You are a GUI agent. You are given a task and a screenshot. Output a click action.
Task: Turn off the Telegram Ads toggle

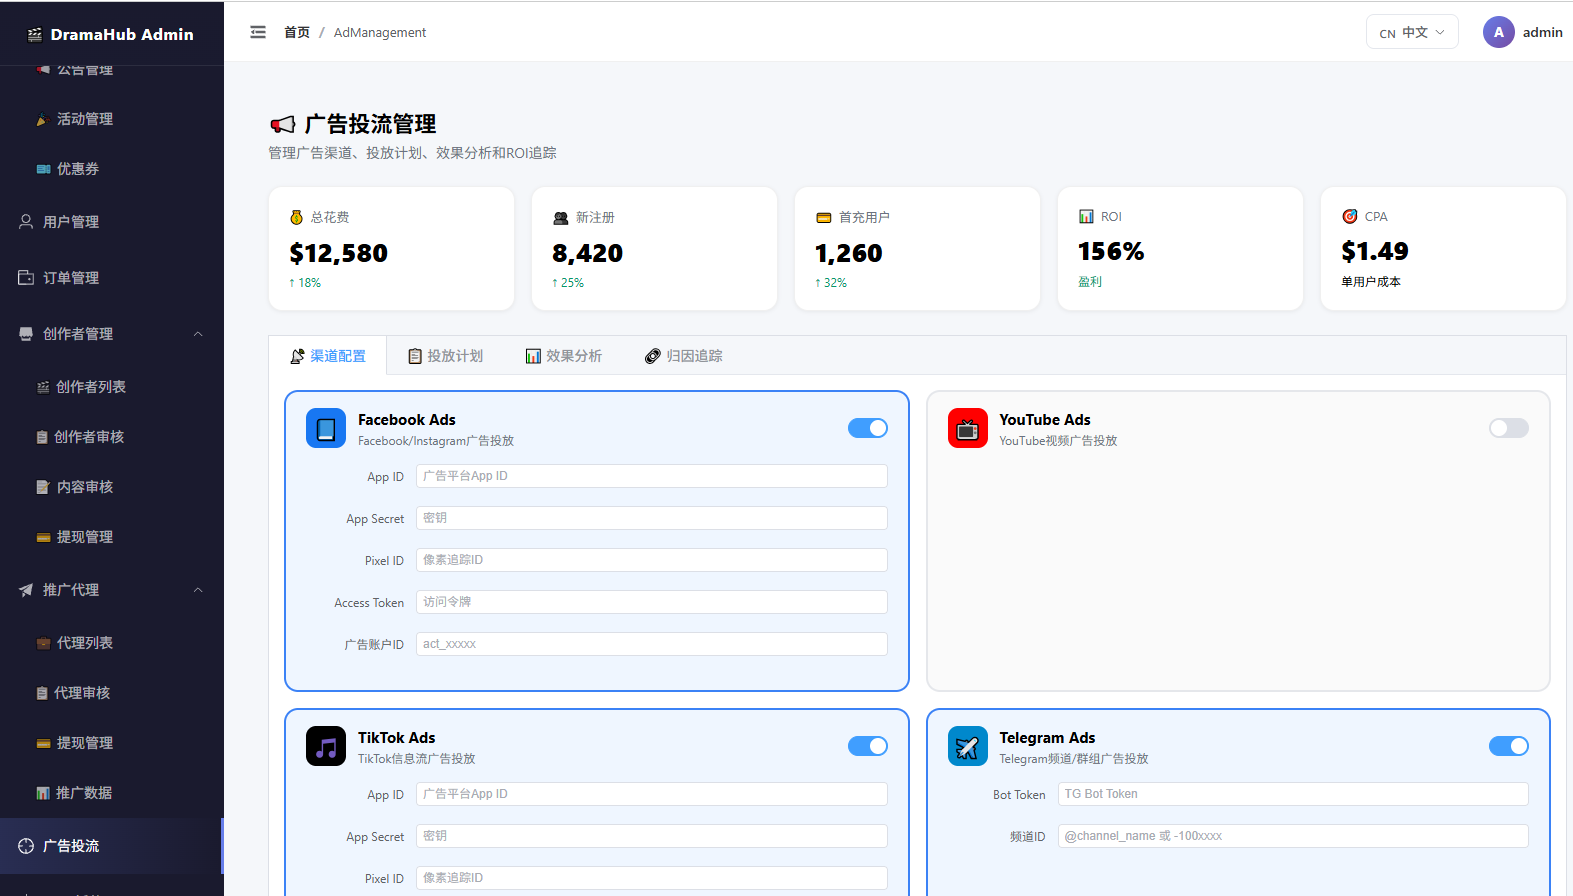(x=1509, y=746)
